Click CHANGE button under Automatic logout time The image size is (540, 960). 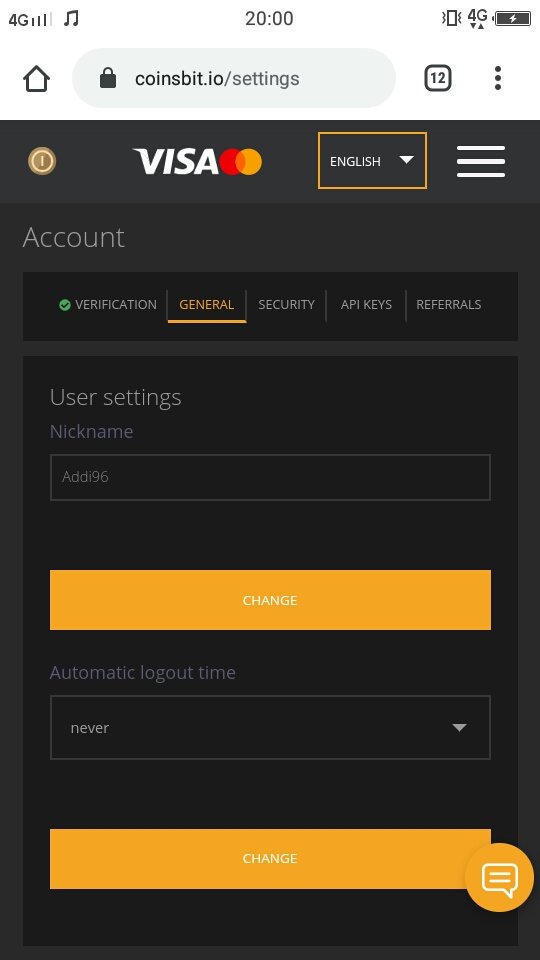270,858
